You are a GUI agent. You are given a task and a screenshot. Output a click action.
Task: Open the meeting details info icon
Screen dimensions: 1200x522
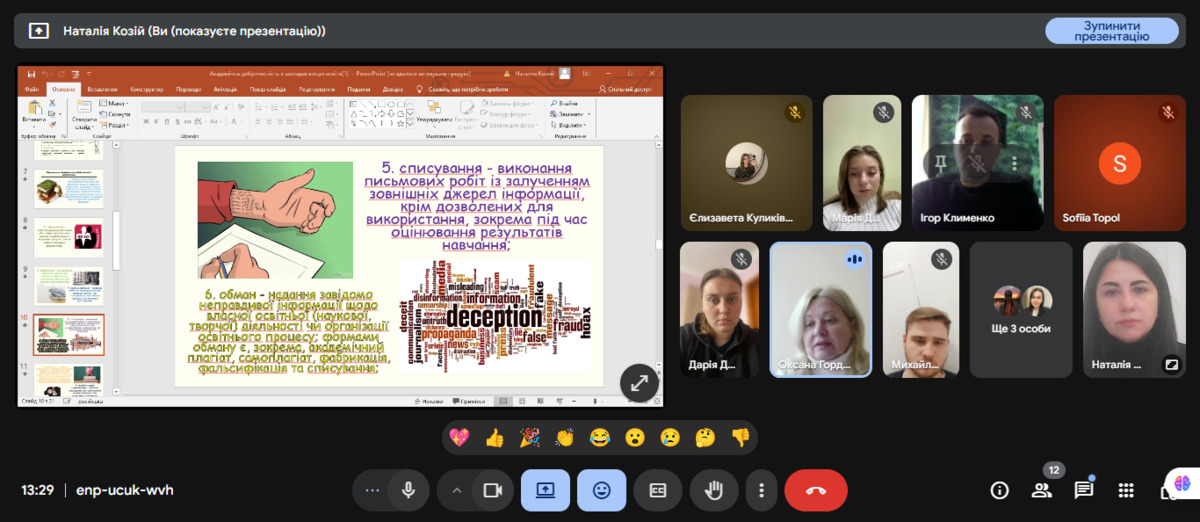(999, 490)
